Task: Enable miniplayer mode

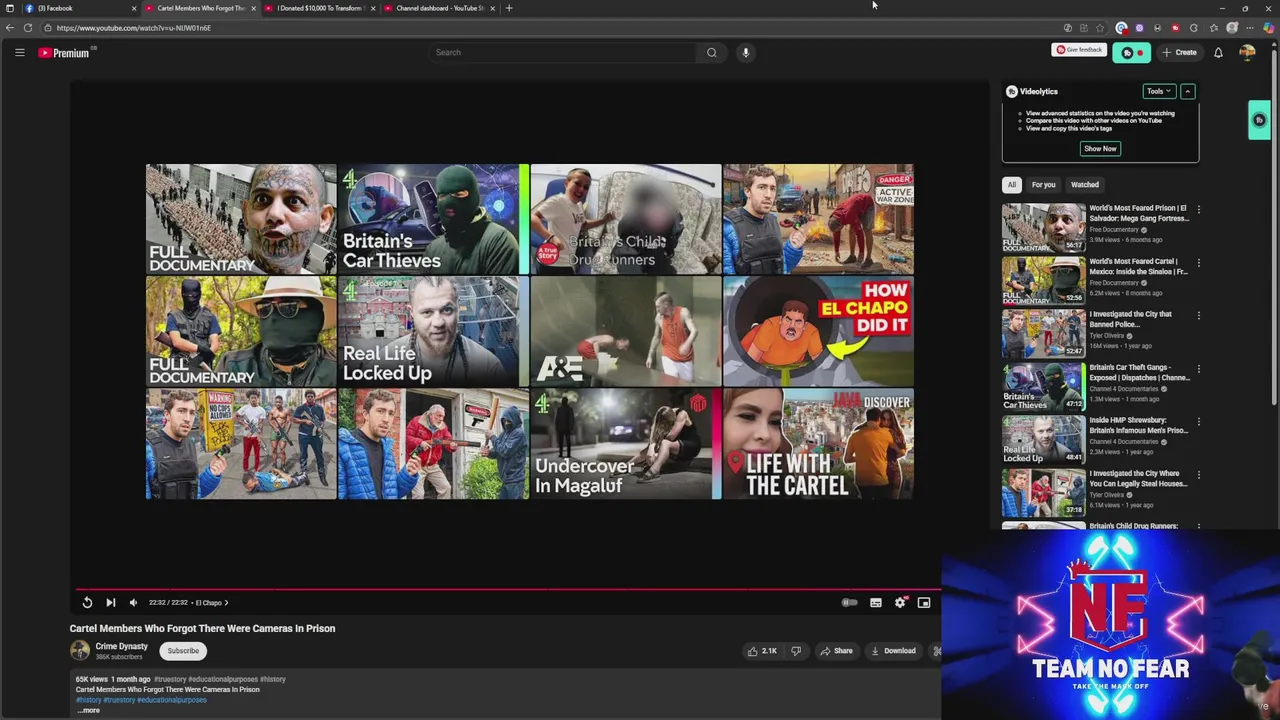Action: click(x=924, y=602)
